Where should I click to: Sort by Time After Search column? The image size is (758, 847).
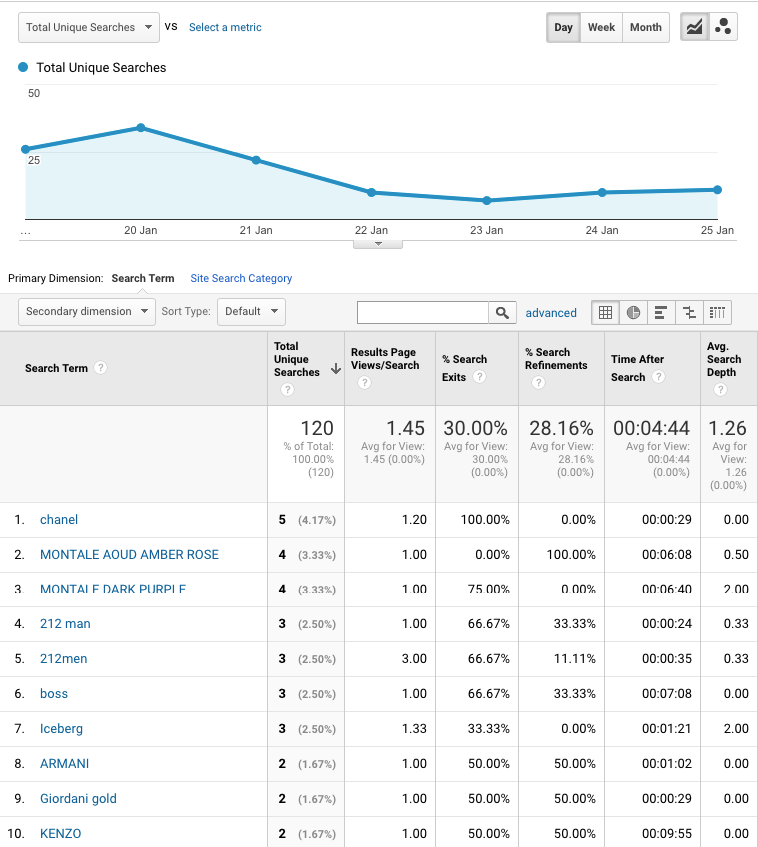click(x=638, y=368)
